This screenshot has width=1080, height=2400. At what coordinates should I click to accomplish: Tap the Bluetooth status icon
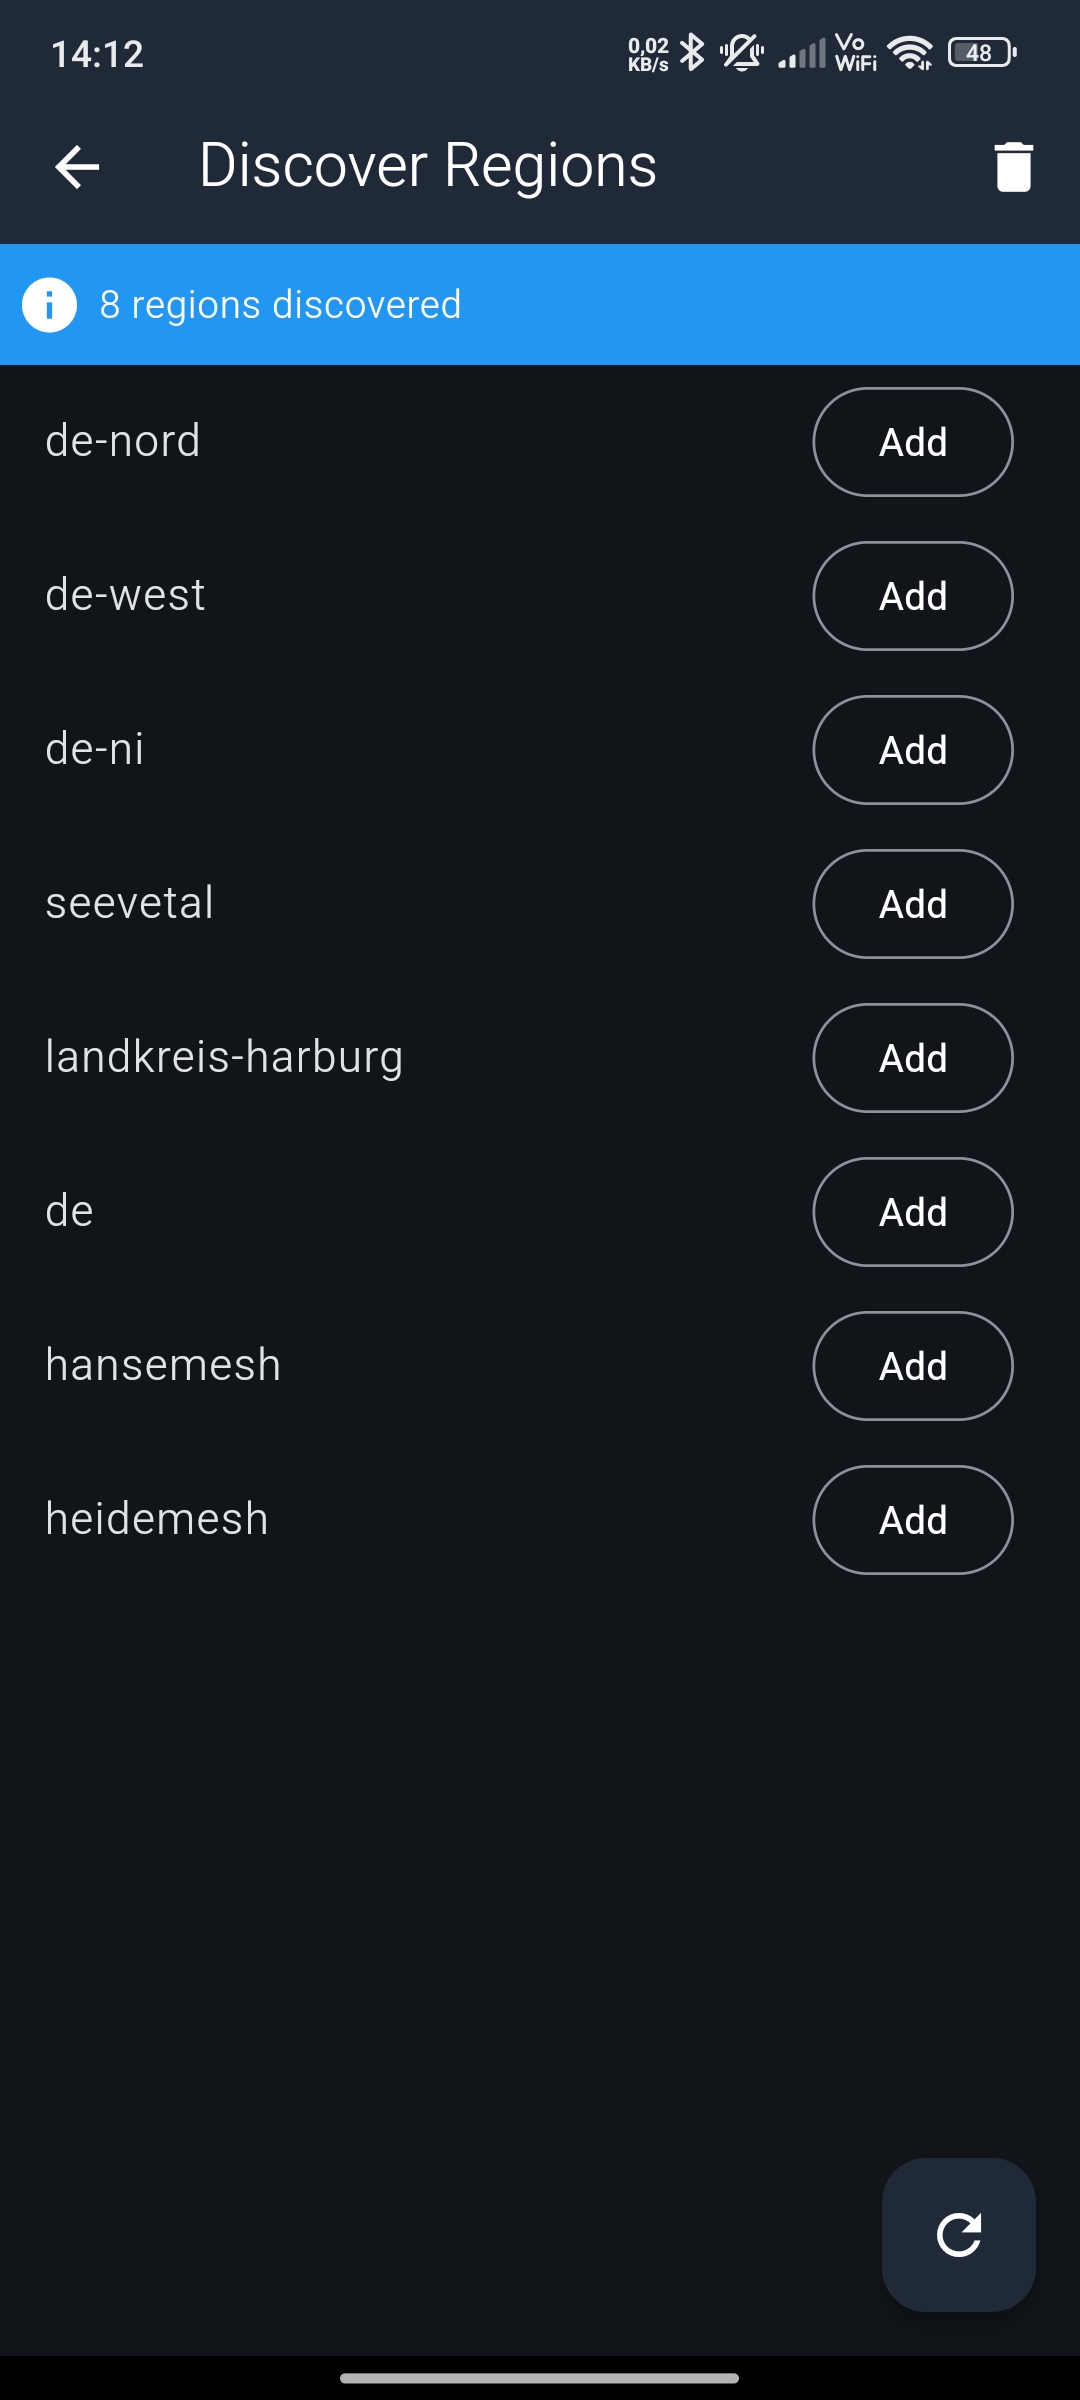692,52
